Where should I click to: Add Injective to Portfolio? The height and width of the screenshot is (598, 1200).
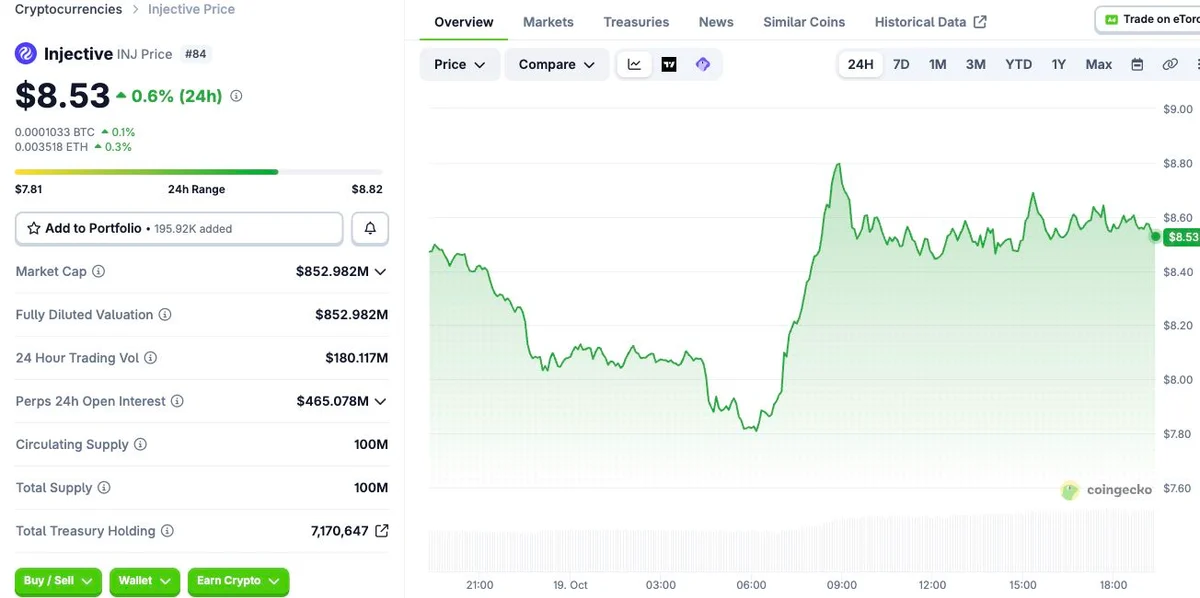coord(179,229)
